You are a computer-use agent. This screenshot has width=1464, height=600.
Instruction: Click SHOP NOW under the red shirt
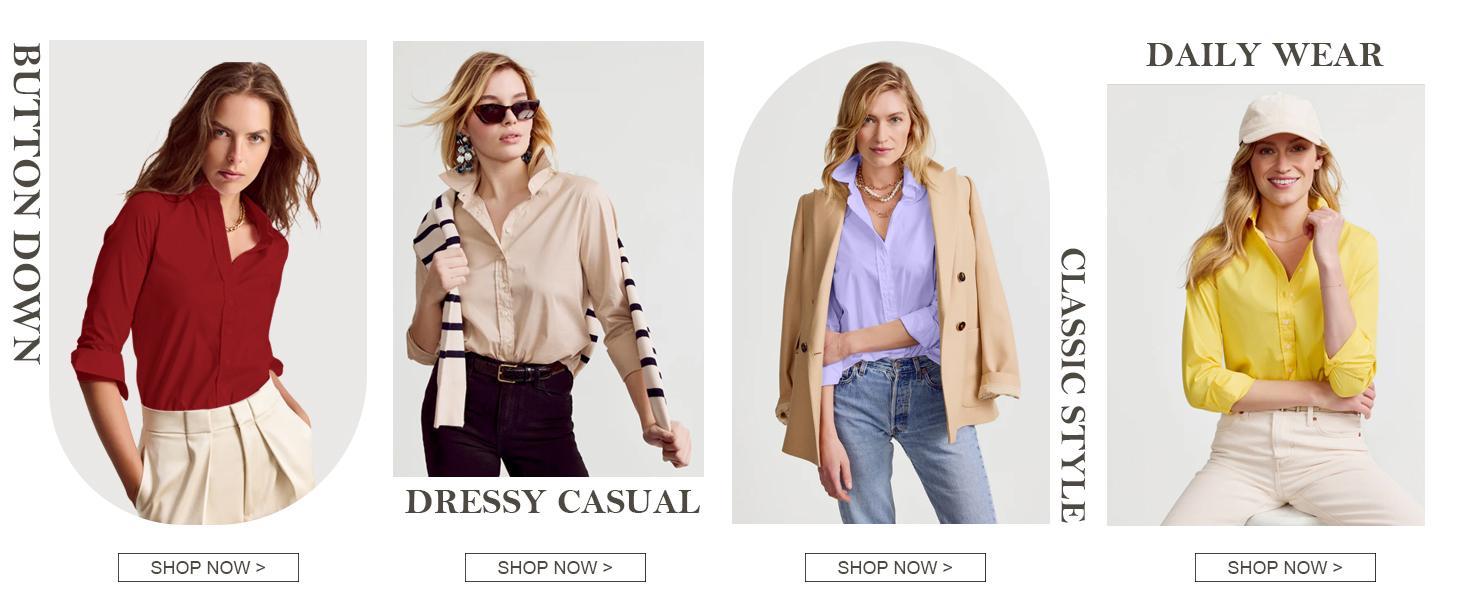pyautogui.click(x=208, y=567)
